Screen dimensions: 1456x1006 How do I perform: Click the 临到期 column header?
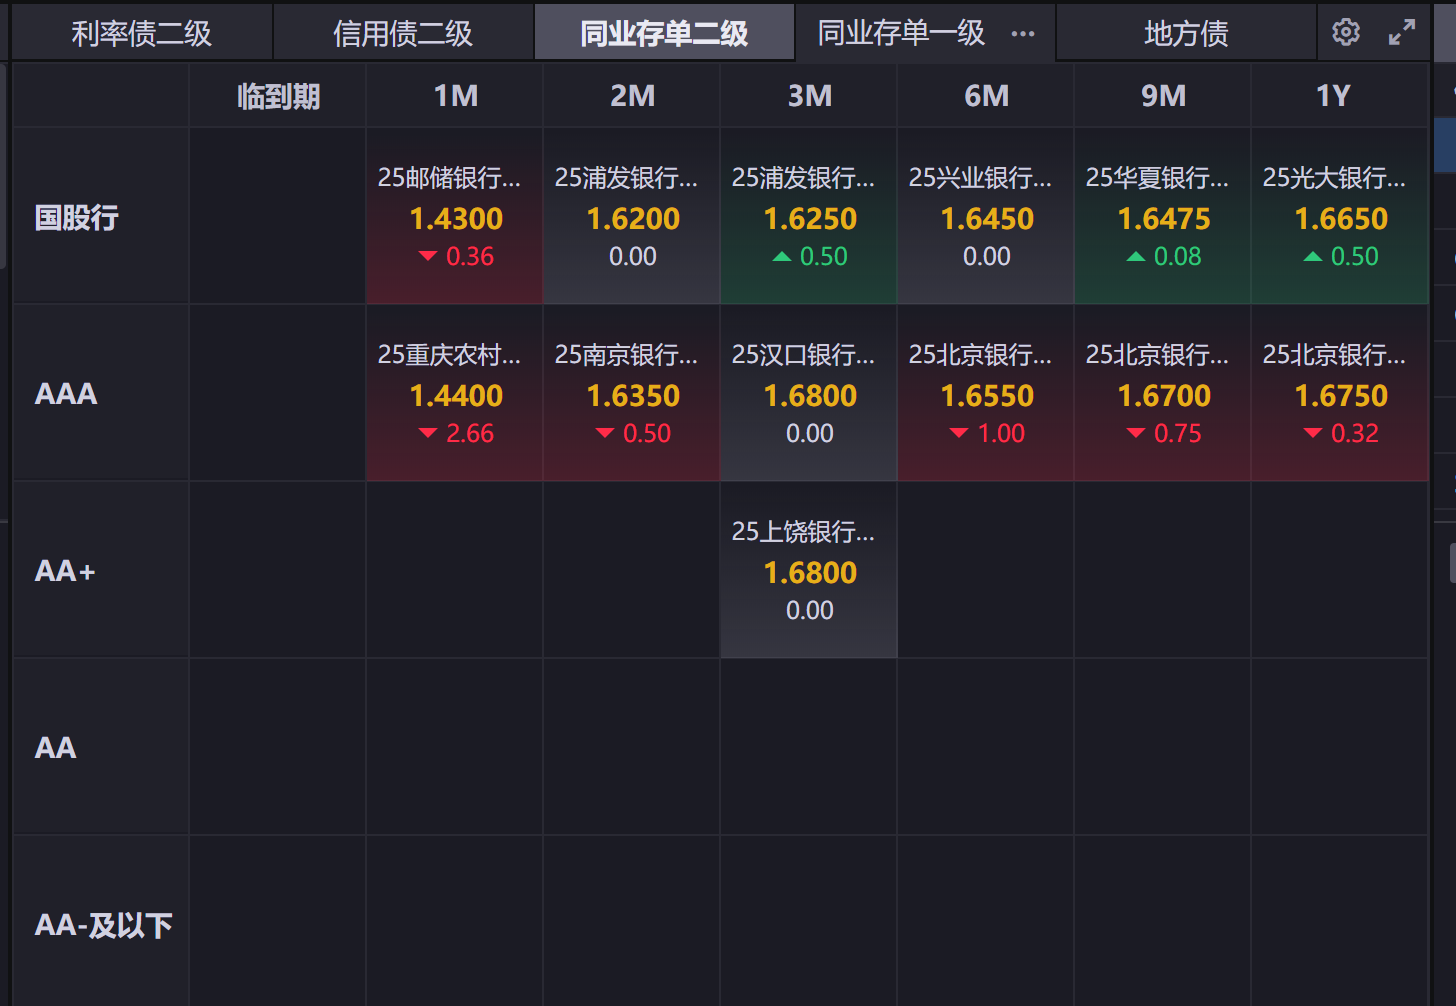coord(278,96)
